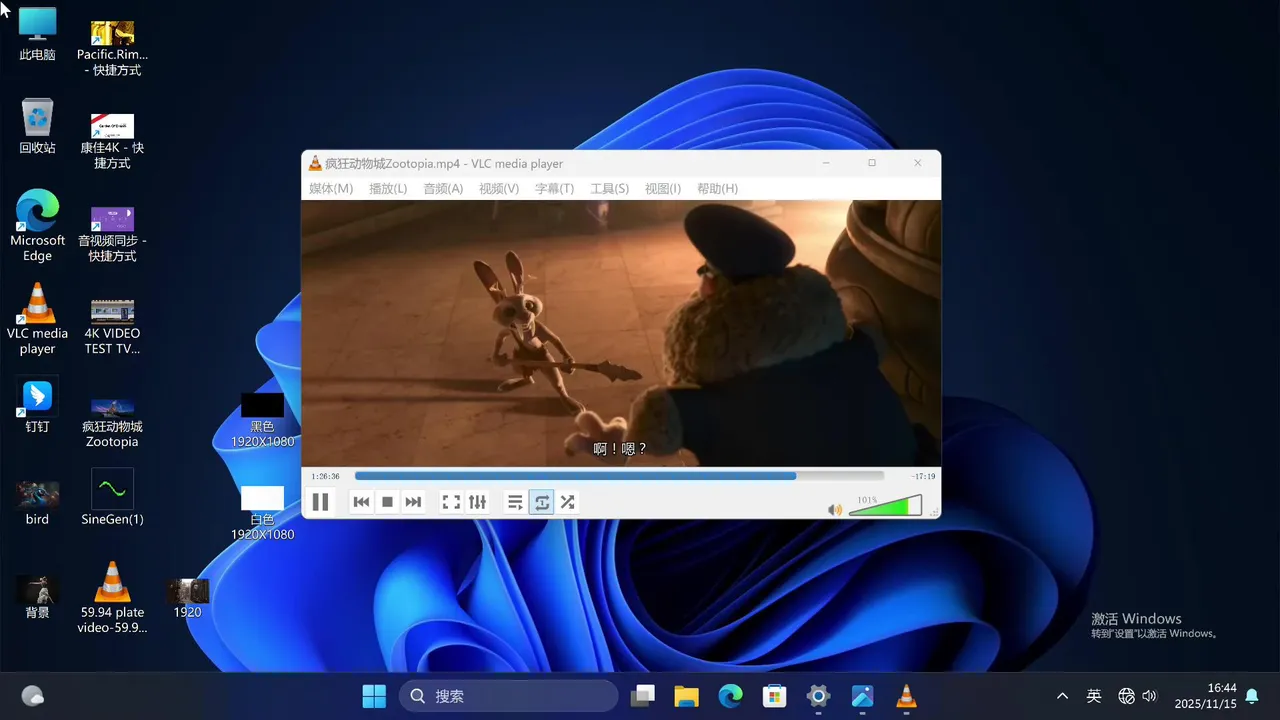1280x720 pixels.
Task: Toggle the loop/repeat mode button
Action: pos(542,502)
